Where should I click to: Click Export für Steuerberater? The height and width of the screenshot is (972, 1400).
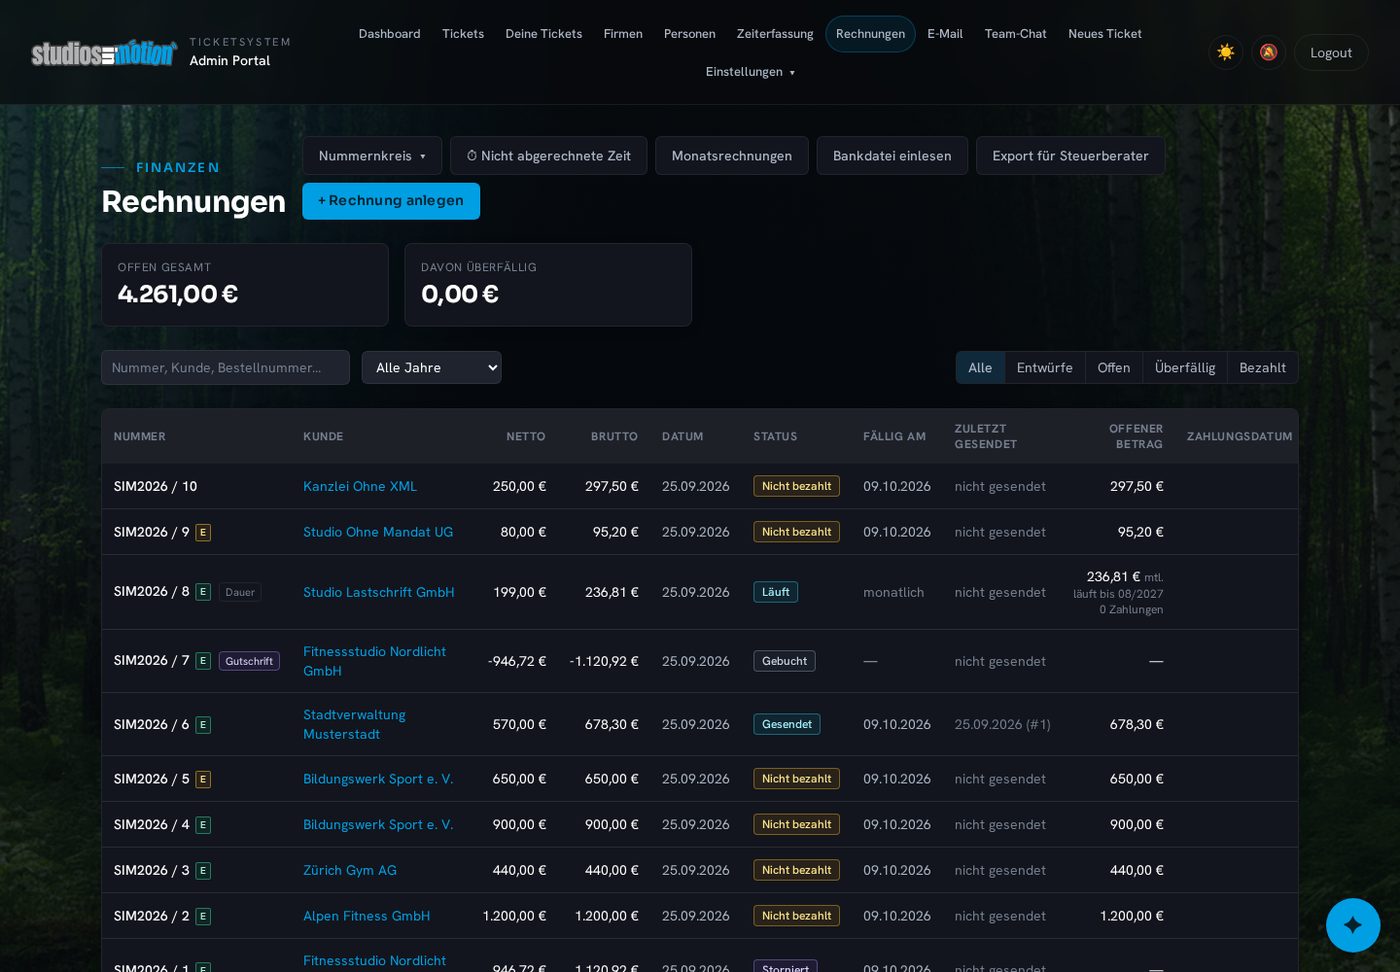(x=1070, y=156)
